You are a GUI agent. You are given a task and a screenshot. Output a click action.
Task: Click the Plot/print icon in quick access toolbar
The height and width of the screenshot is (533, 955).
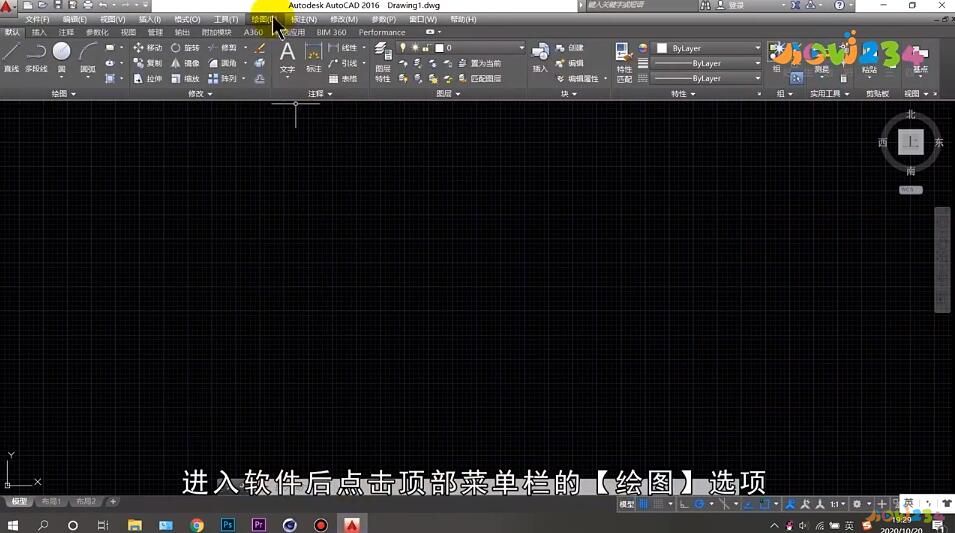coord(88,5)
